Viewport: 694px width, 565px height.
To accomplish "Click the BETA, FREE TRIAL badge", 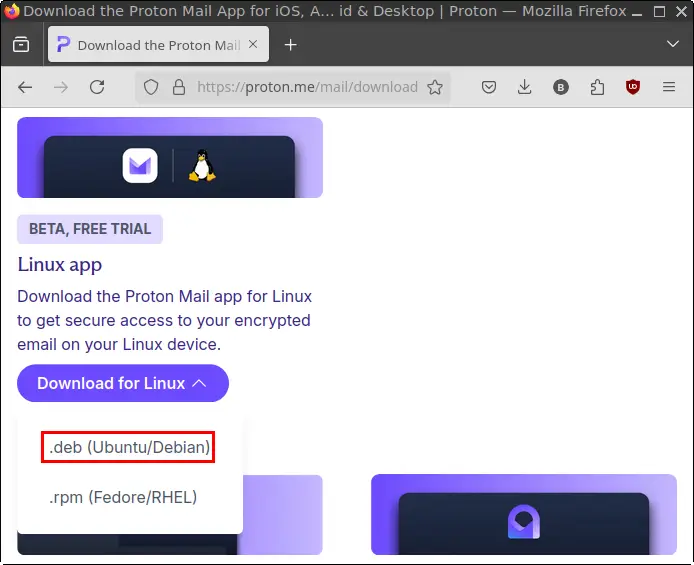I will tap(90, 229).
